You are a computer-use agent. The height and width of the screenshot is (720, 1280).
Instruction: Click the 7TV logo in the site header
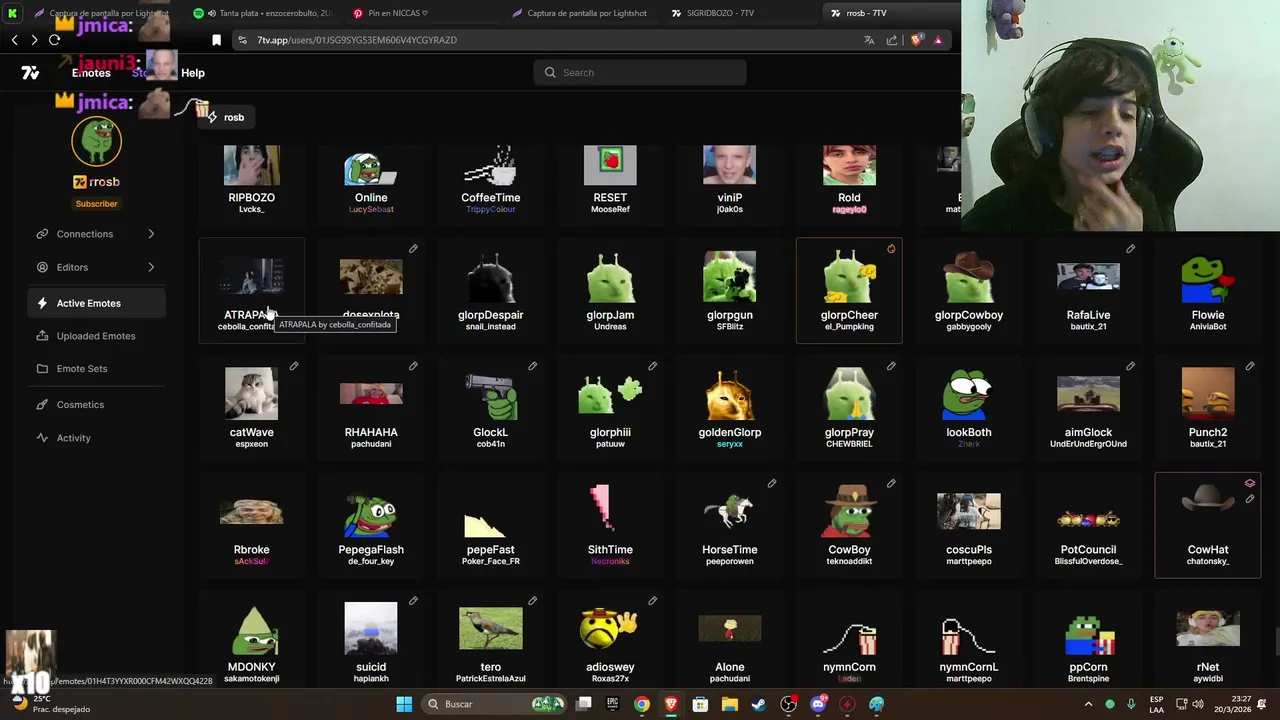point(30,72)
